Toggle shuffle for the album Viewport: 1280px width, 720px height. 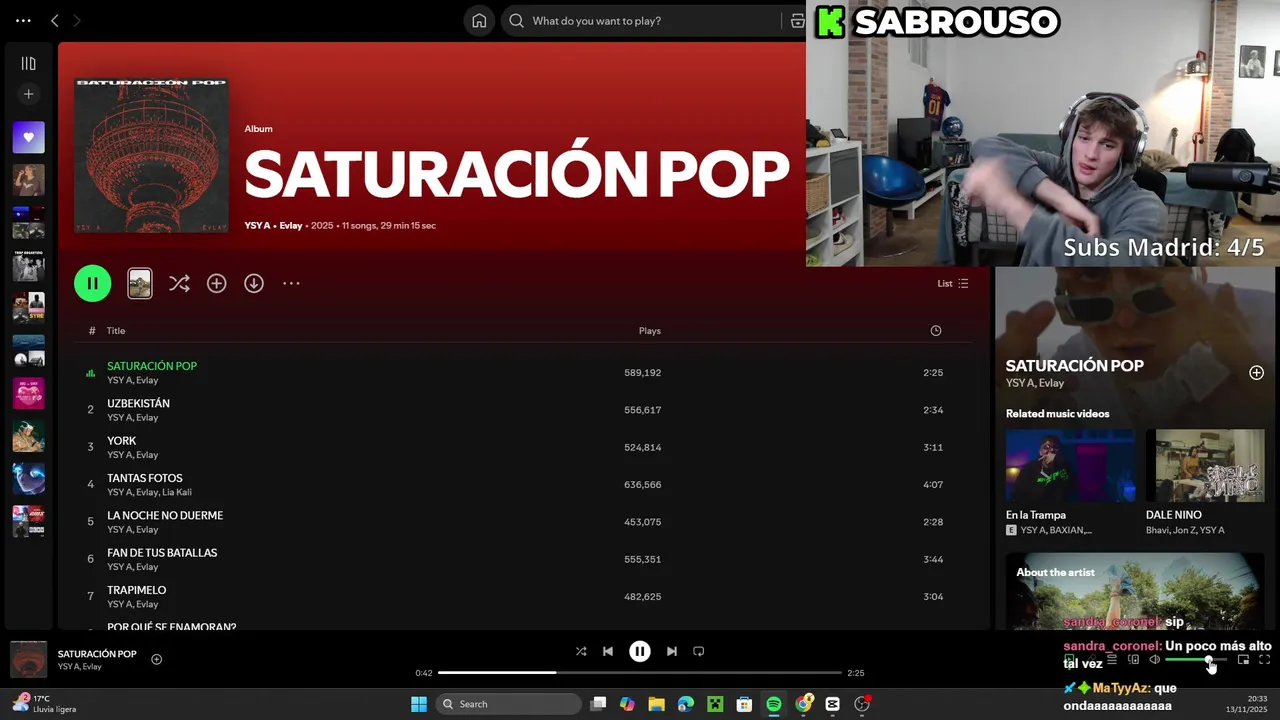[179, 283]
